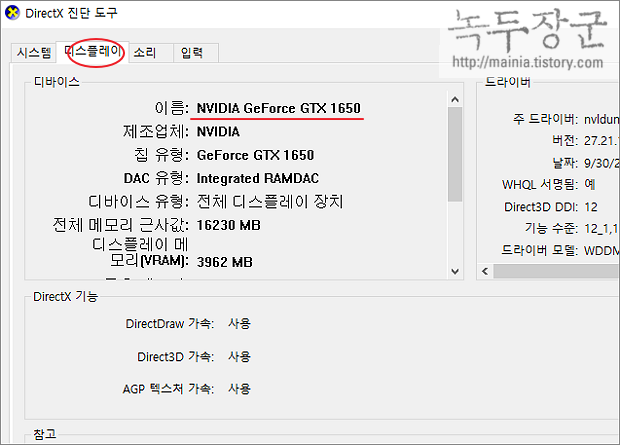620x445 pixels.
Task: Click the 주 드라이버 label
Action: tap(546, 119)
